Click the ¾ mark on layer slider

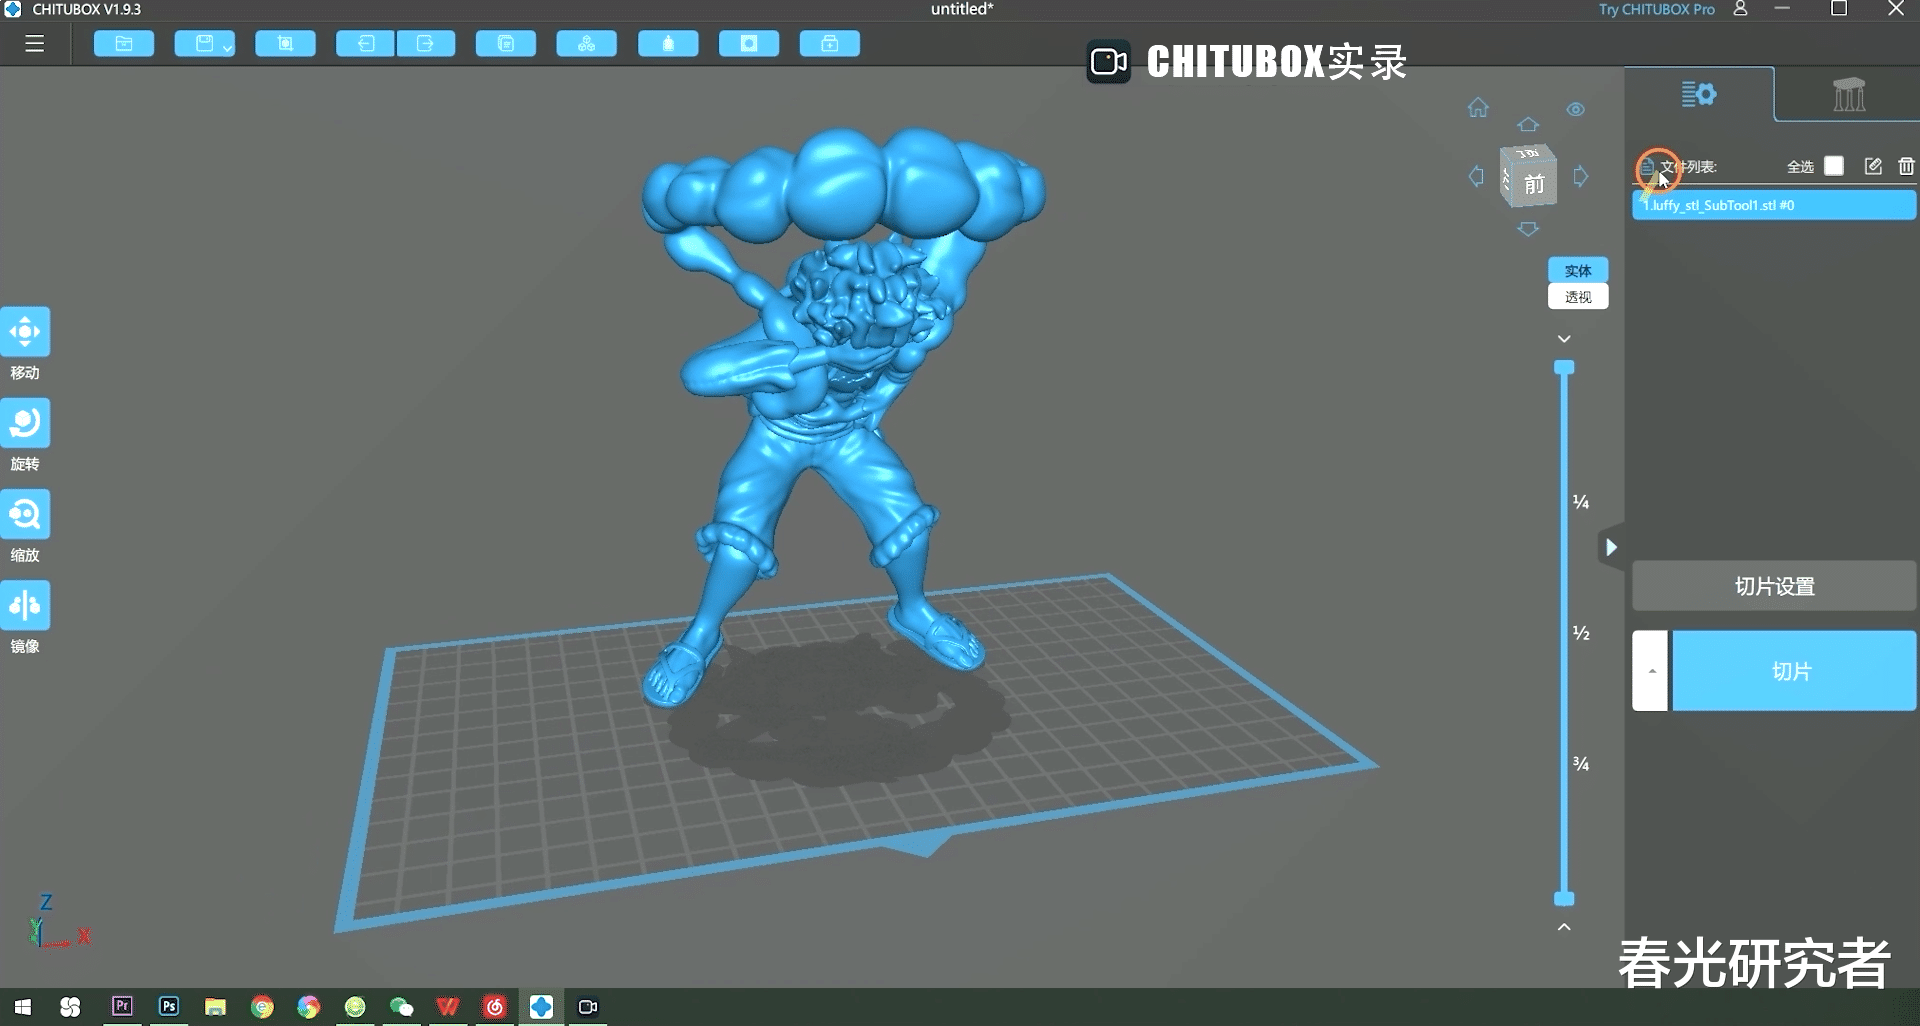1581,764
